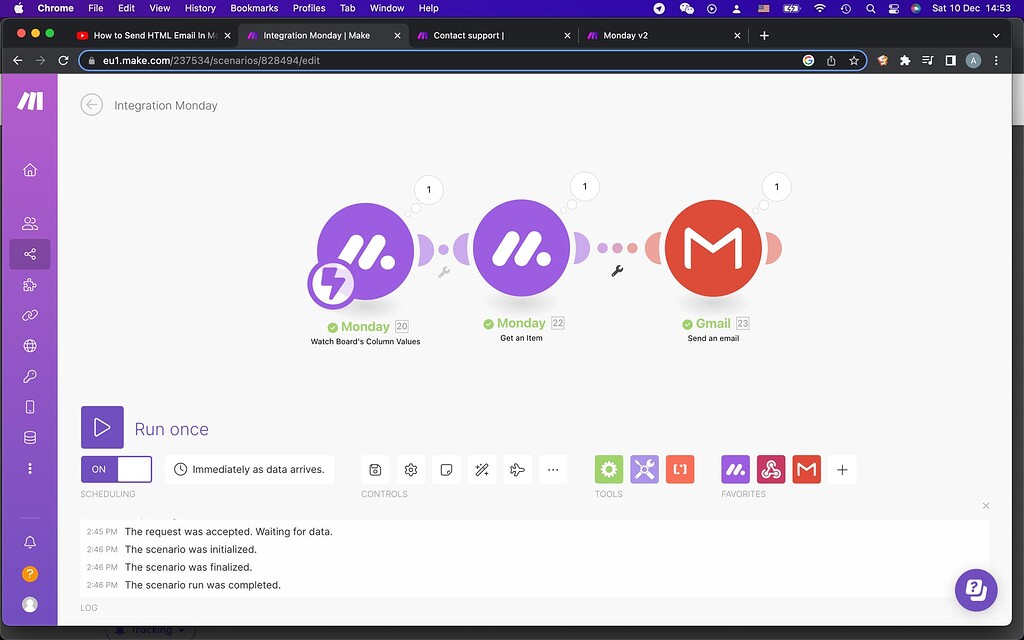Open the Notifications bell in the sidebar

click(x=30, y=542)
